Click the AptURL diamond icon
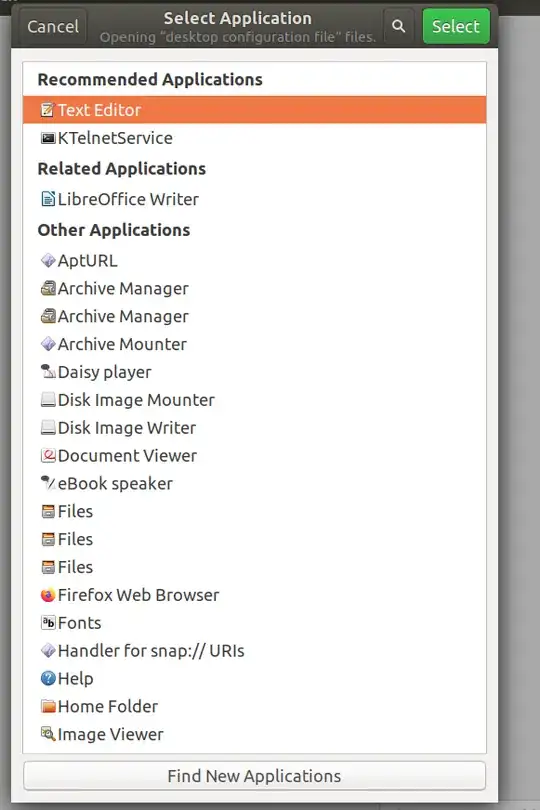 click(48, 260)
